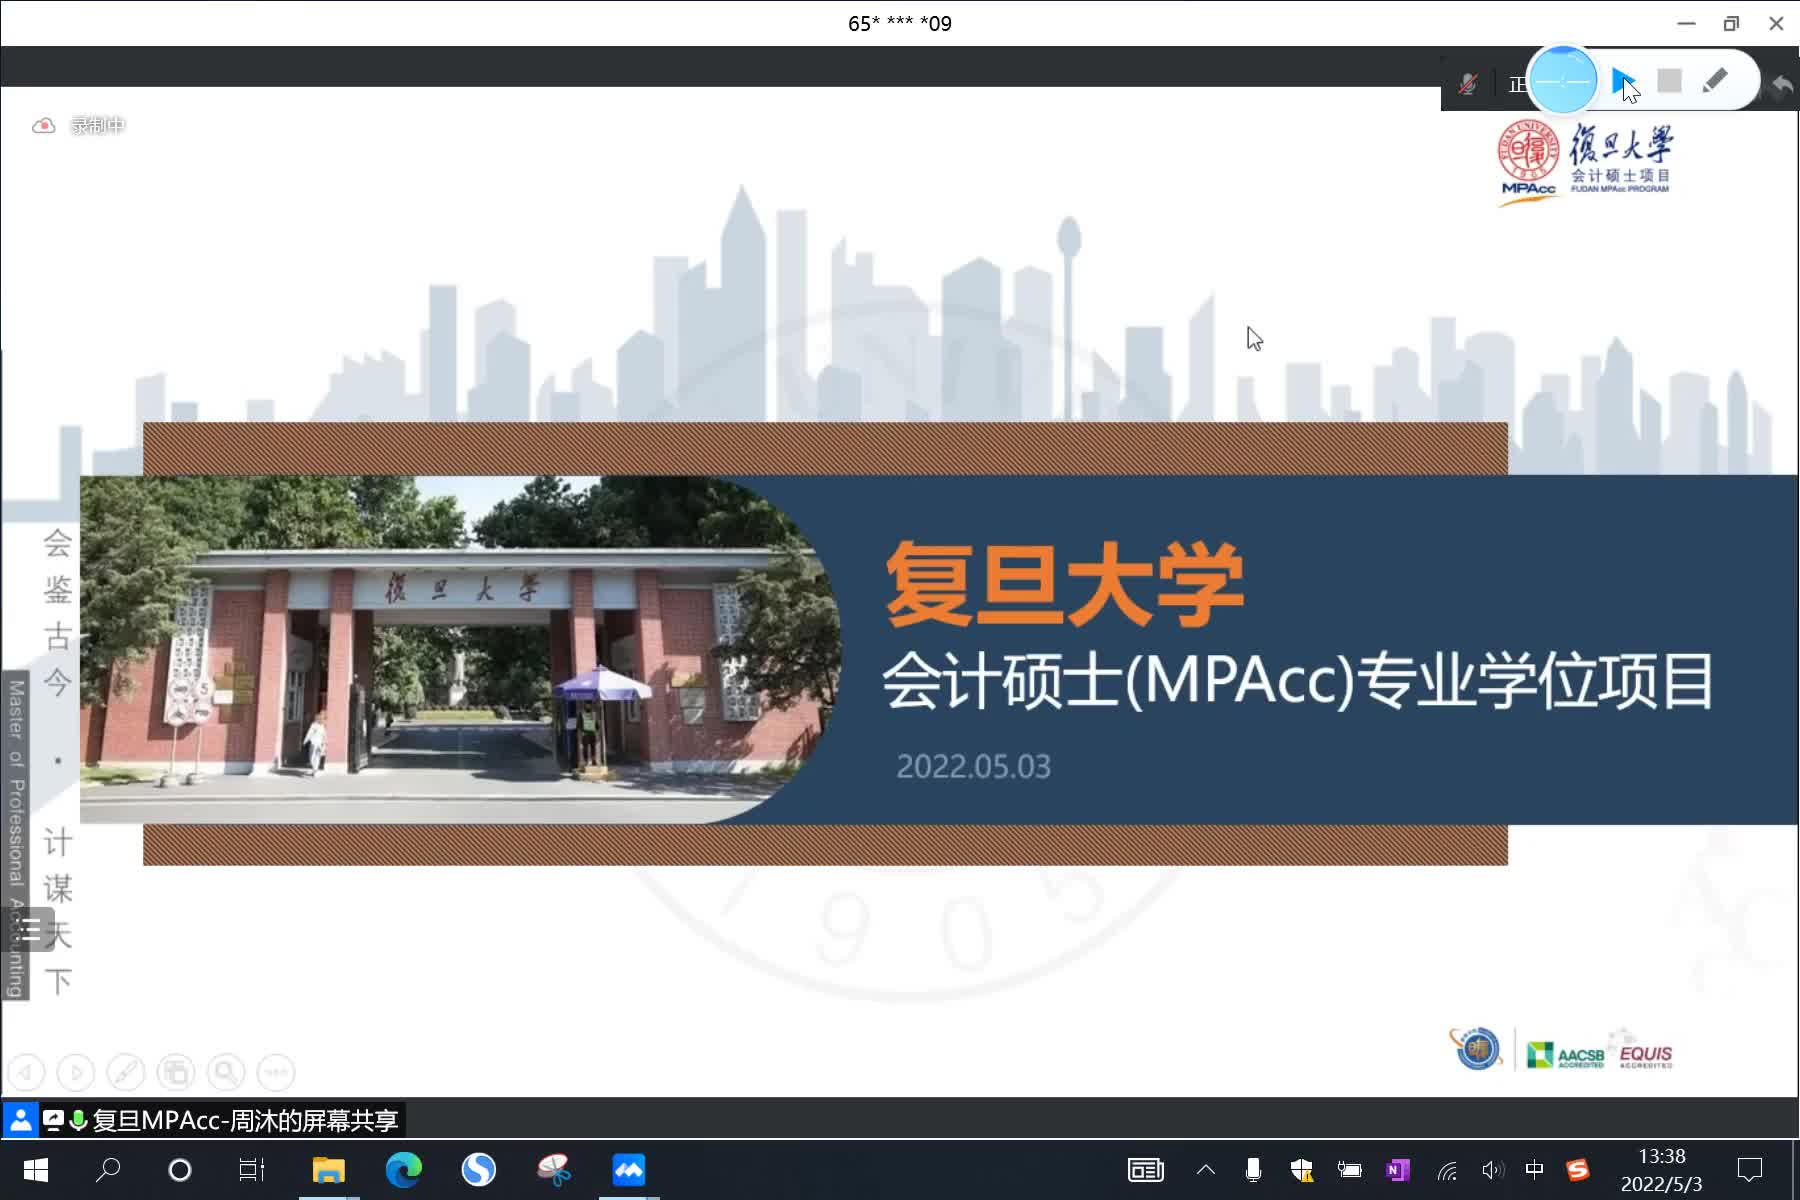Start slideshow with the blue play arrow
The width and height of the screenshot is (1800, 1200).
pyautogui.click(x=1623, y=80)
